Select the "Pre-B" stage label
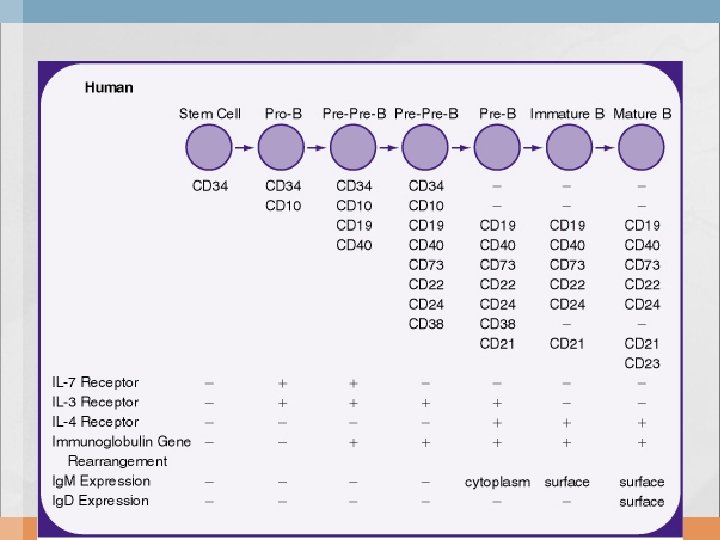 (x=497, y=113)
